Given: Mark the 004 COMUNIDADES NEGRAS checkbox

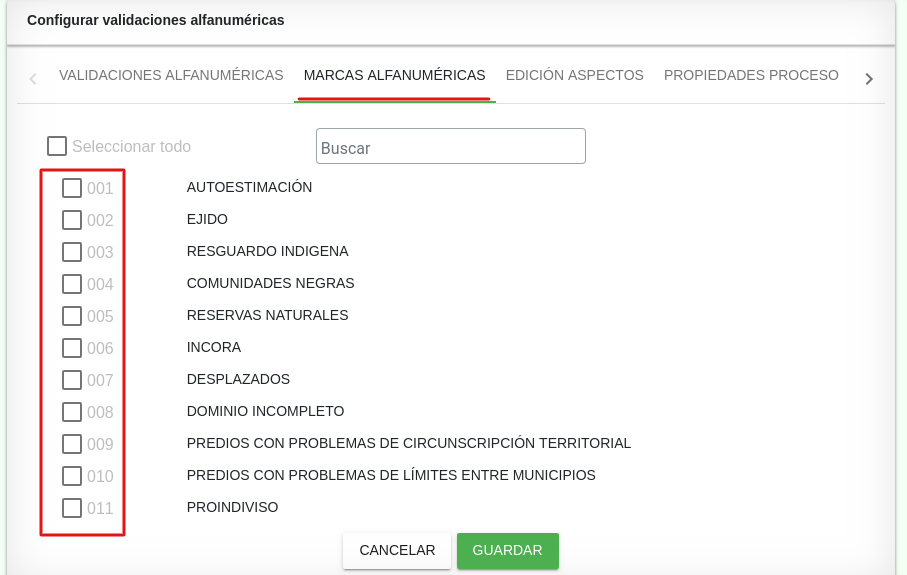Looking at the screenshot, I should (x=72, y=284).
